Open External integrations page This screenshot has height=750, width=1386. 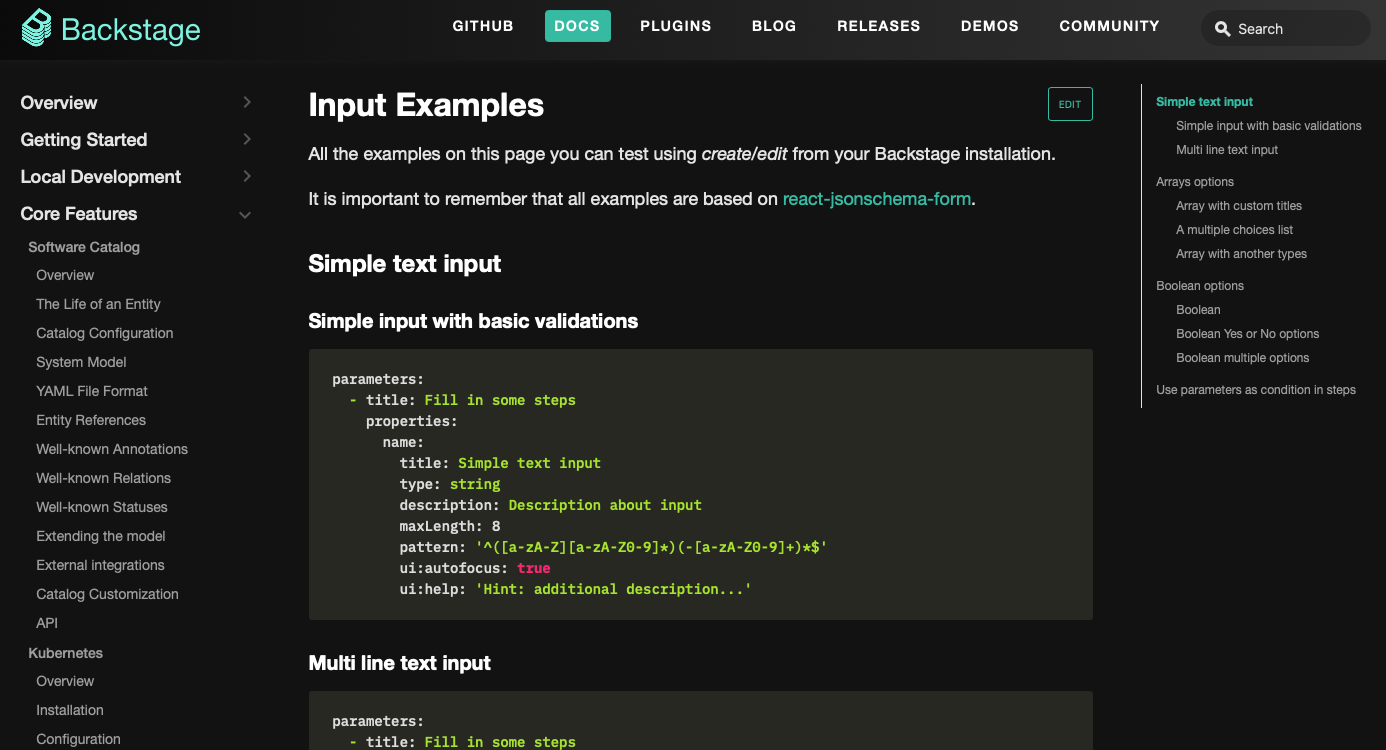100,565
